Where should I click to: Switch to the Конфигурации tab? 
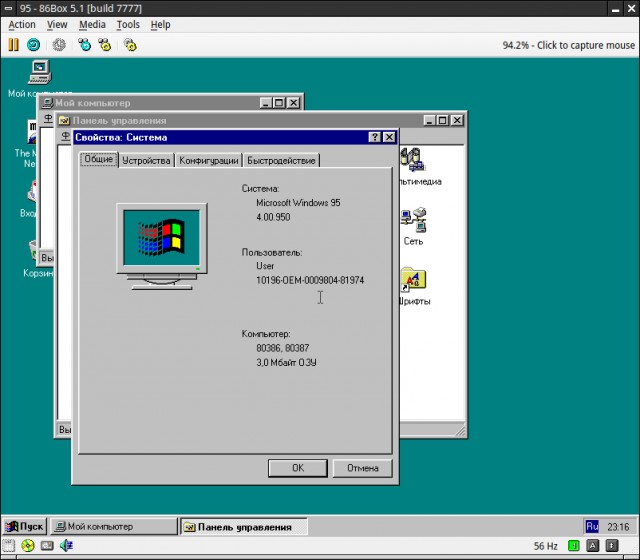coord(209,160)
